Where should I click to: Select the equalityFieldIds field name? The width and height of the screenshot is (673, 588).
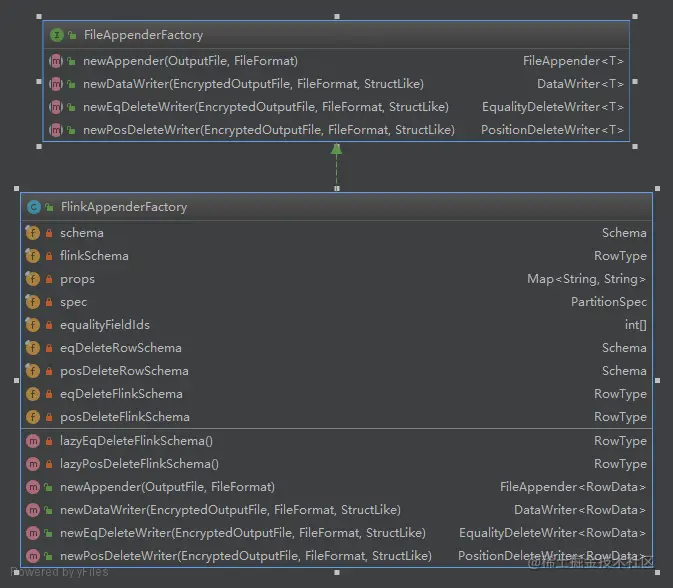coord(105,325)
